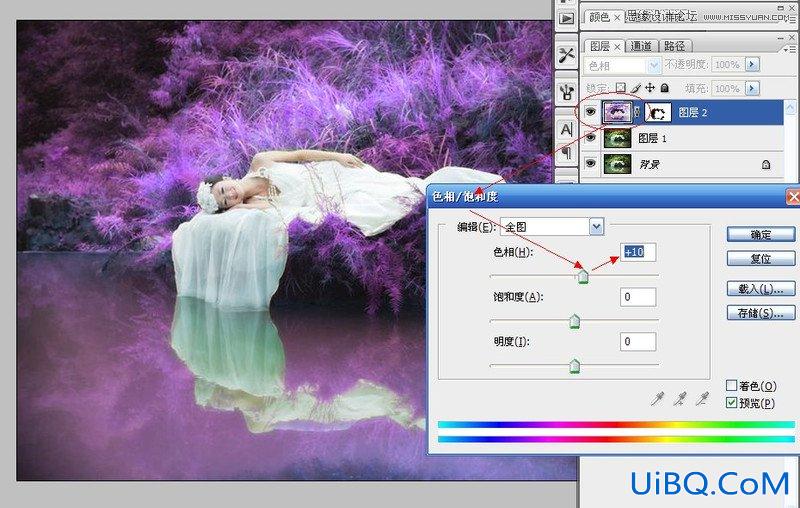Open the 不透明度 slider arrow
Screen dimensions: 800x508
[752, 65]
